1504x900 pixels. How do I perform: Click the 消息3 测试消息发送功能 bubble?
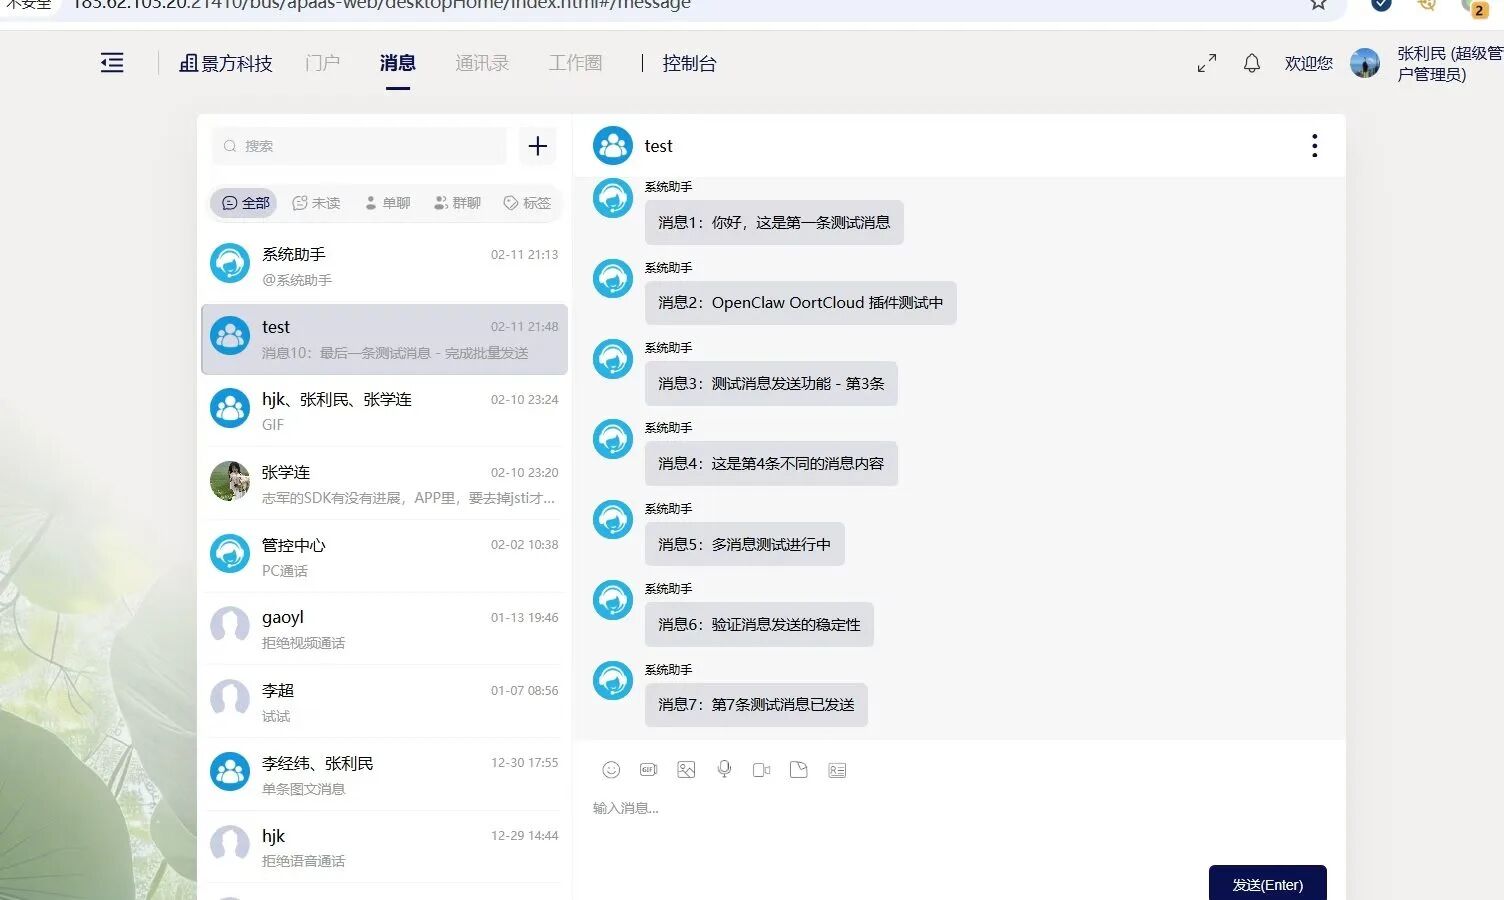coord(771,383)
